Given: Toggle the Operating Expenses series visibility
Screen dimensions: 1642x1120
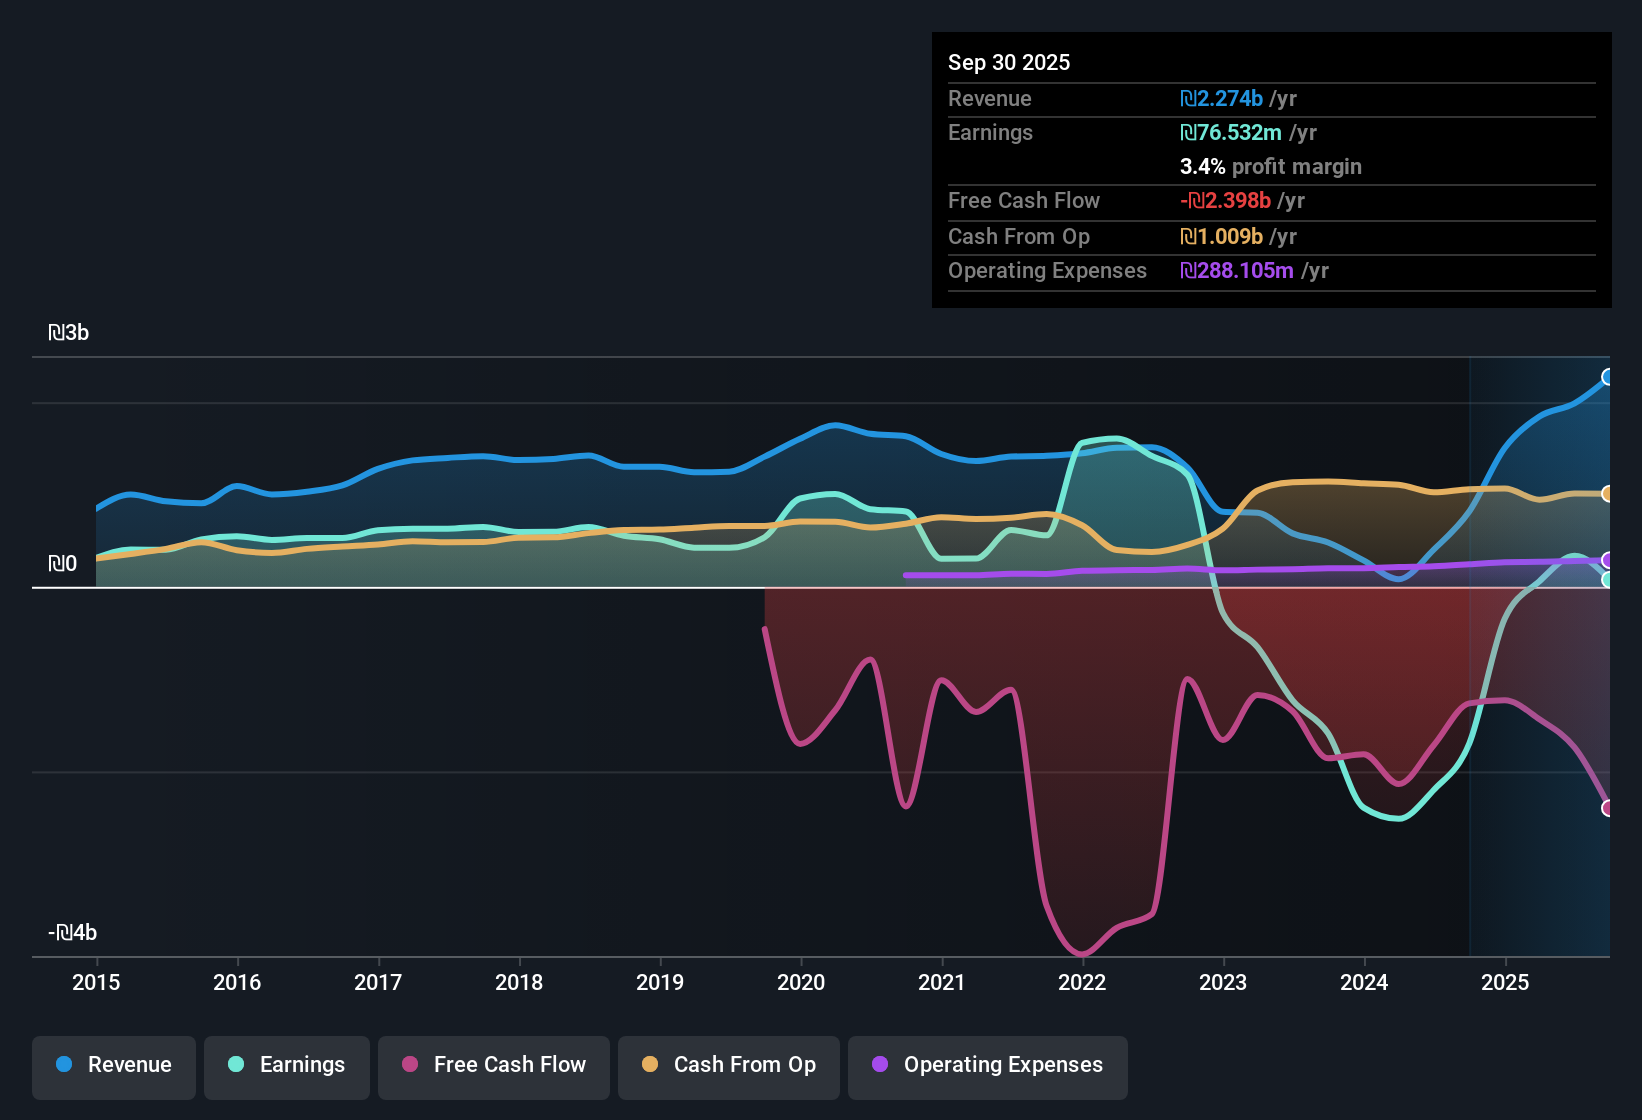Looking at the screenshot, I should coord(987,1065).
